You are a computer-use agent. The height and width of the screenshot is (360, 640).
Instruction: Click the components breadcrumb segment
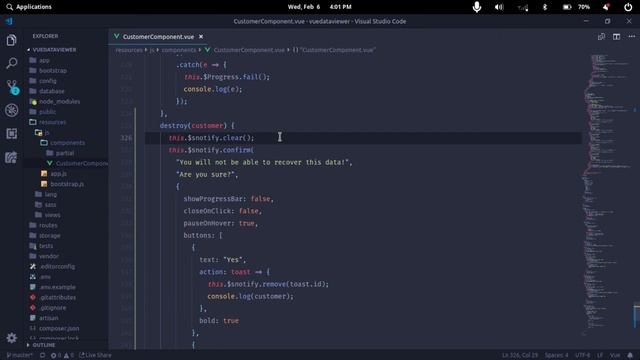point(179,50)
